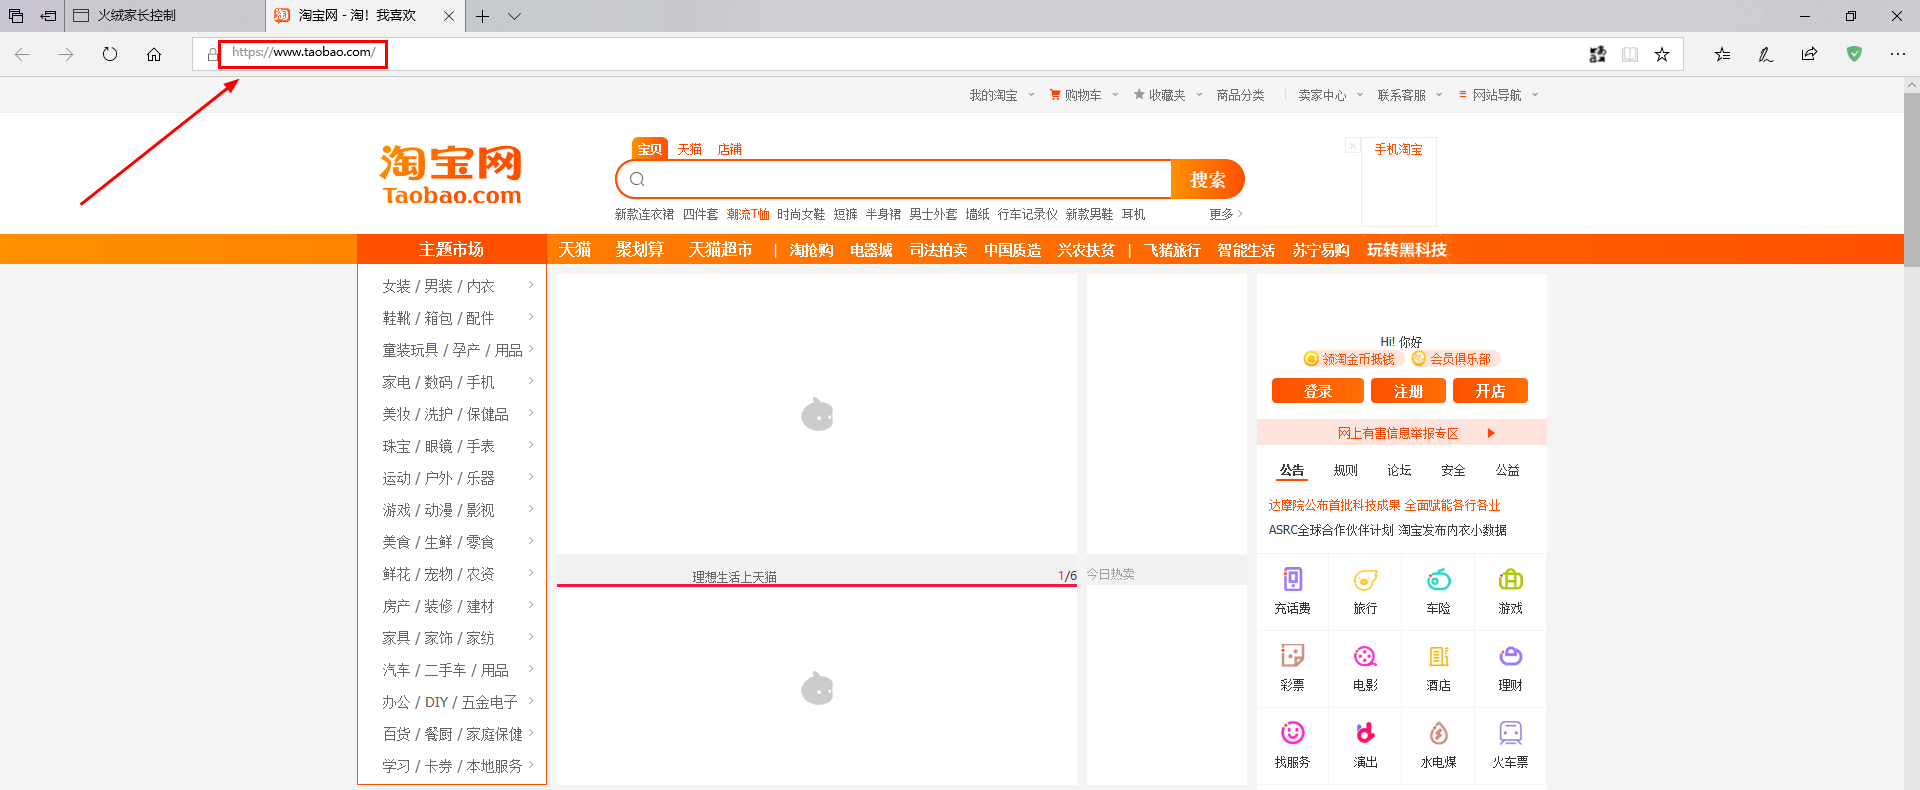Open the 天猫超市 navigation link
This screenshot has height=790, width=1920.
[720, 249]
